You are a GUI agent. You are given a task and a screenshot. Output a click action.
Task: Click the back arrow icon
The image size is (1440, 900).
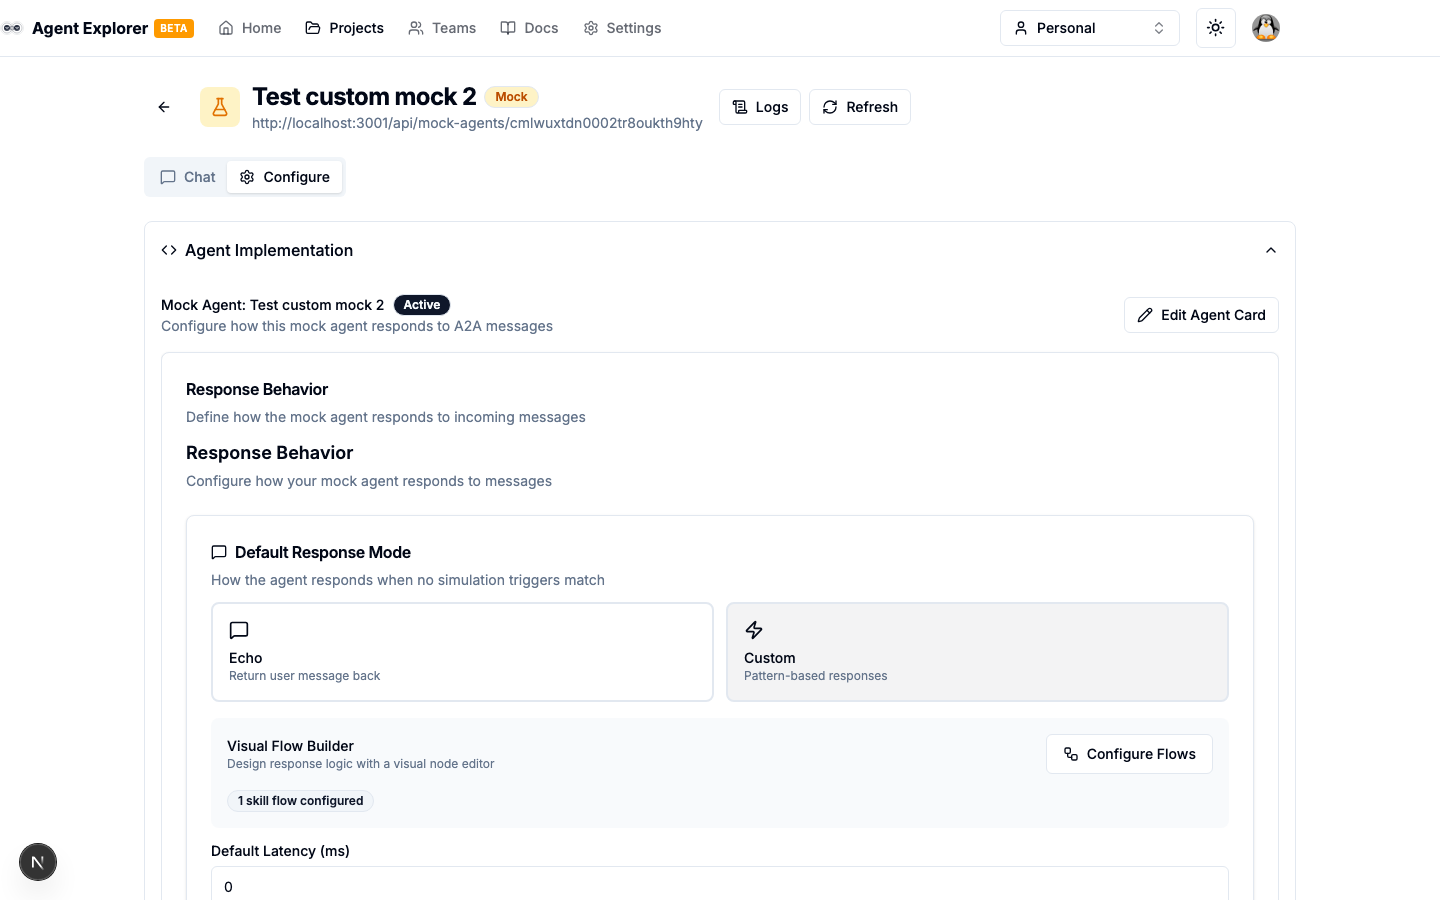click(164, 107)
